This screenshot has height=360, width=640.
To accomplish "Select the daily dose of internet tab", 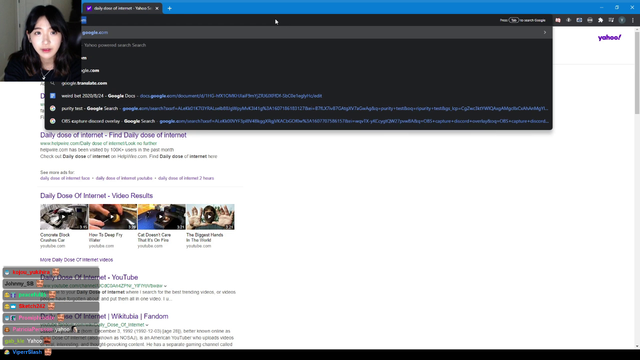I will pyautogui.click(x=122, y=8).
